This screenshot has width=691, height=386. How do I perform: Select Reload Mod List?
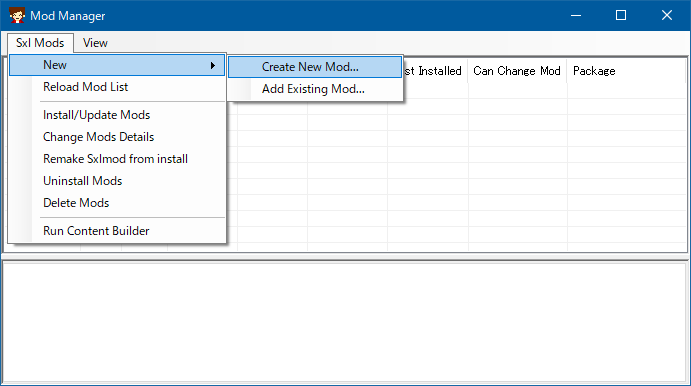coord(117,87)
